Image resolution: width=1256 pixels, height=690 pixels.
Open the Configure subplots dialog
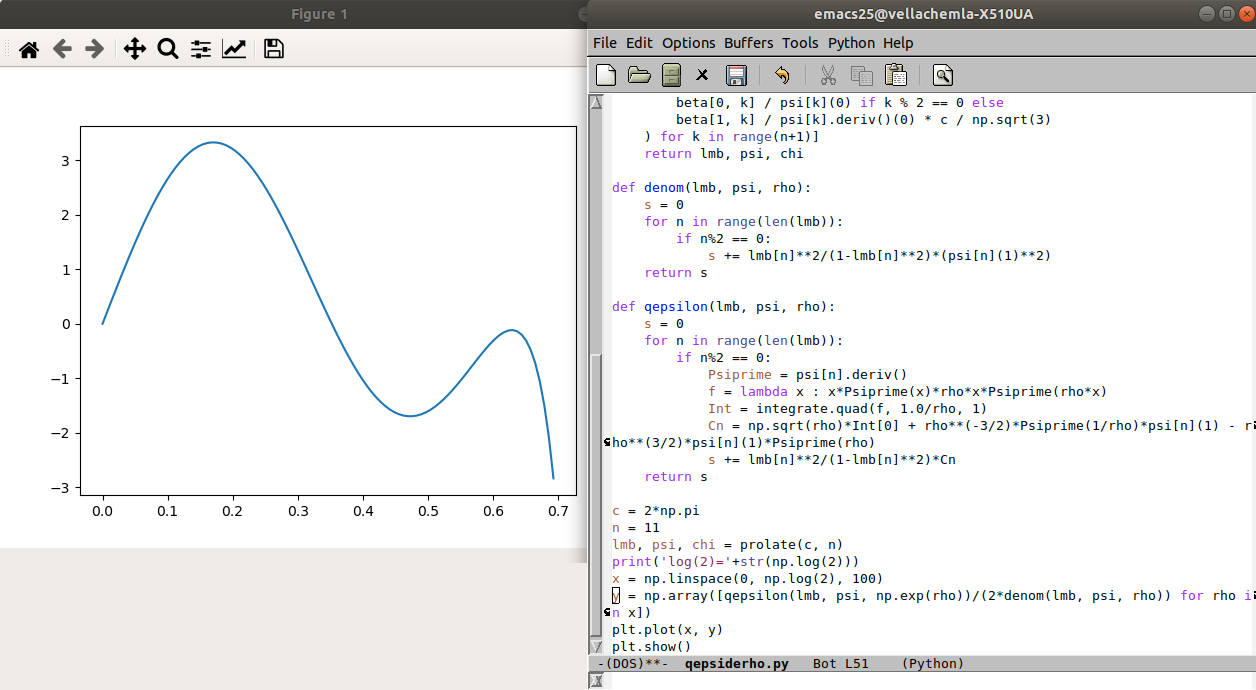tap(201, 49)
